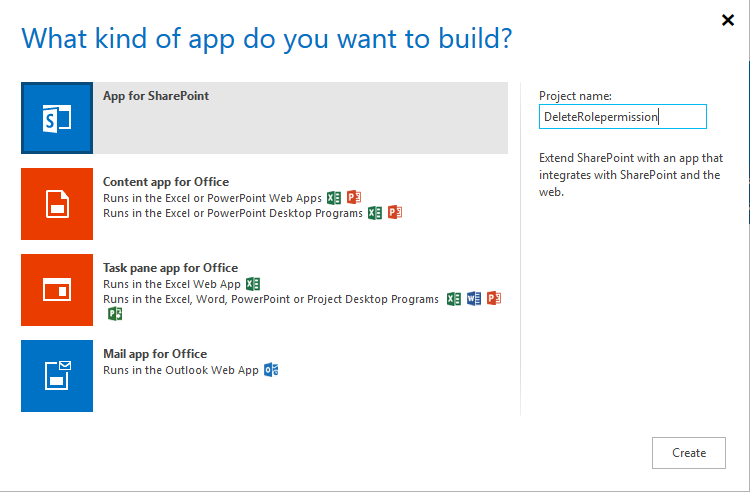
Task: Choose the "Content app for Office" heading
Action: tap(166, 182)
